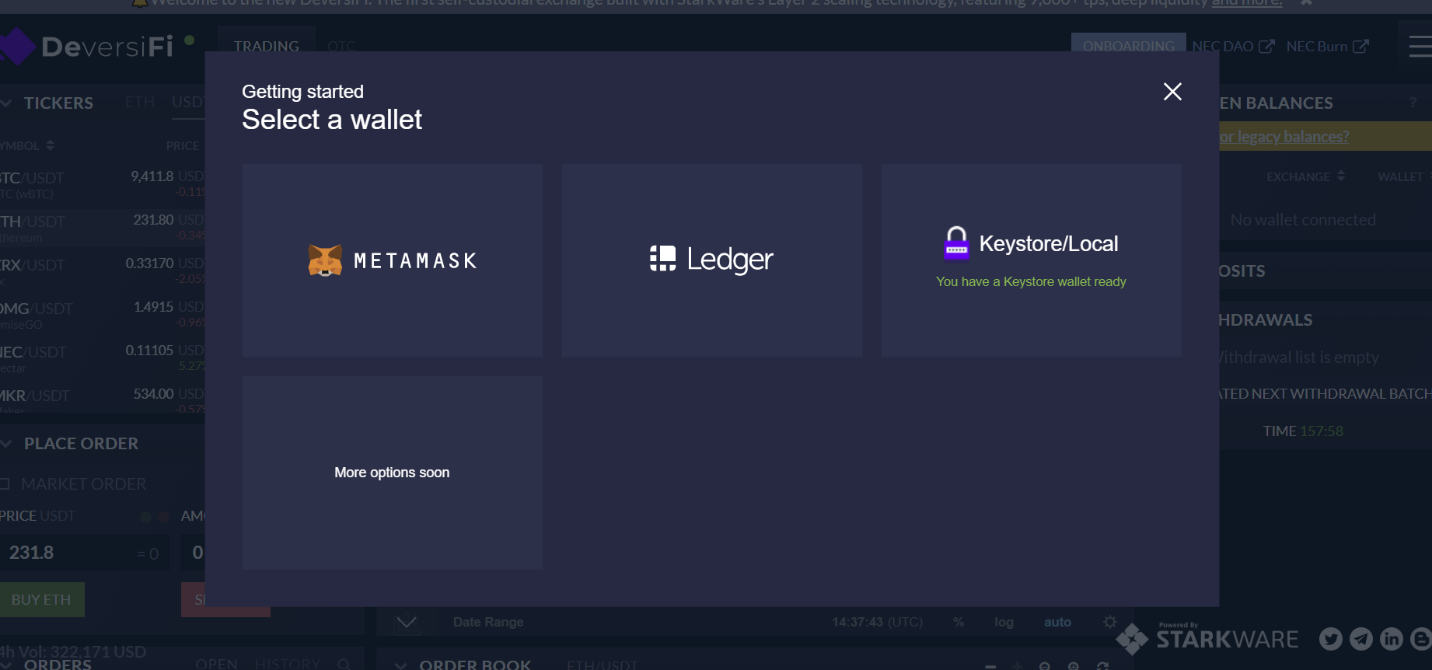
Task: Click the More options soon tile
Action: point(392,472)
